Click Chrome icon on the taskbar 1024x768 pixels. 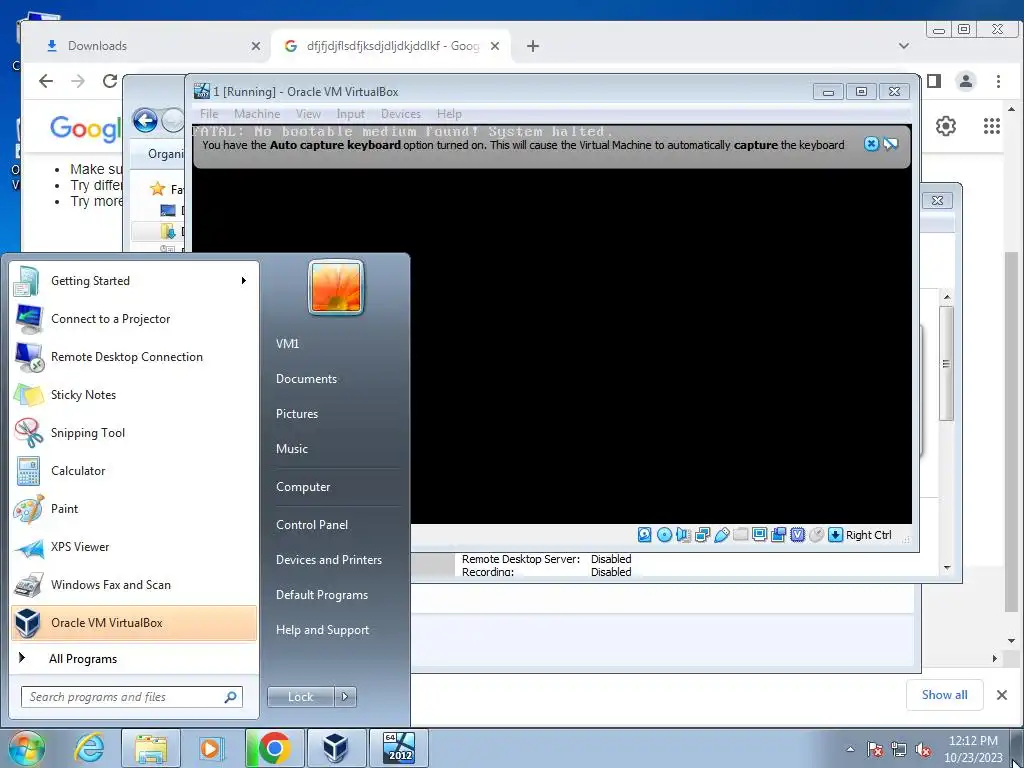click(274, 748)
